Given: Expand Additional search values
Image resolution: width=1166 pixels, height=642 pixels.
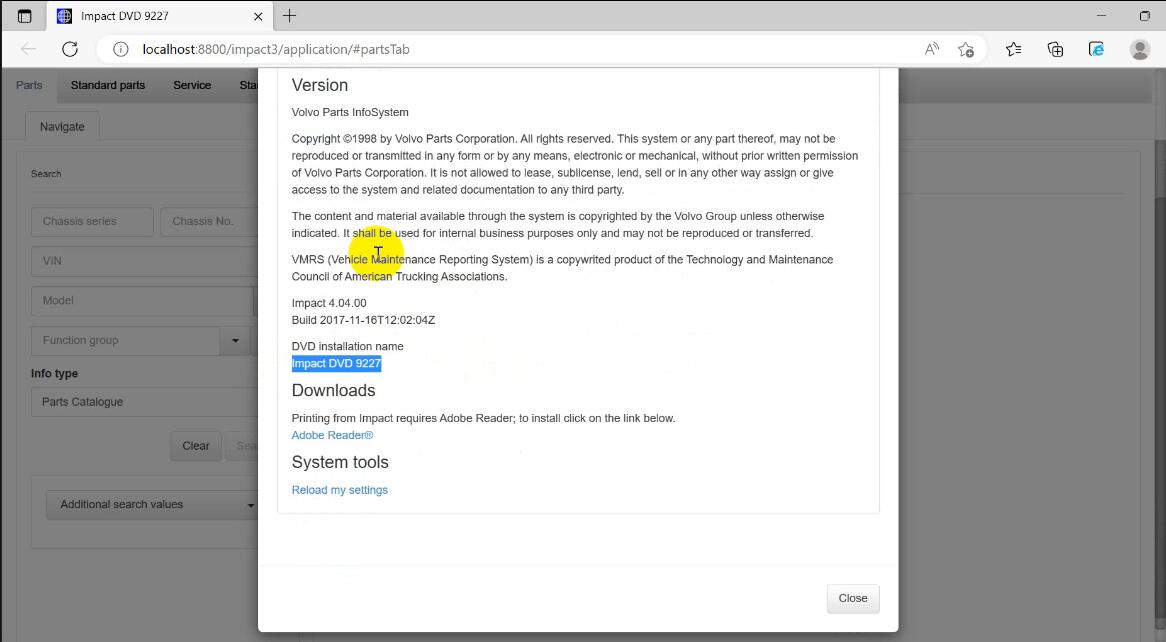Looking at the screenshot, I should [x=150, y=505].
